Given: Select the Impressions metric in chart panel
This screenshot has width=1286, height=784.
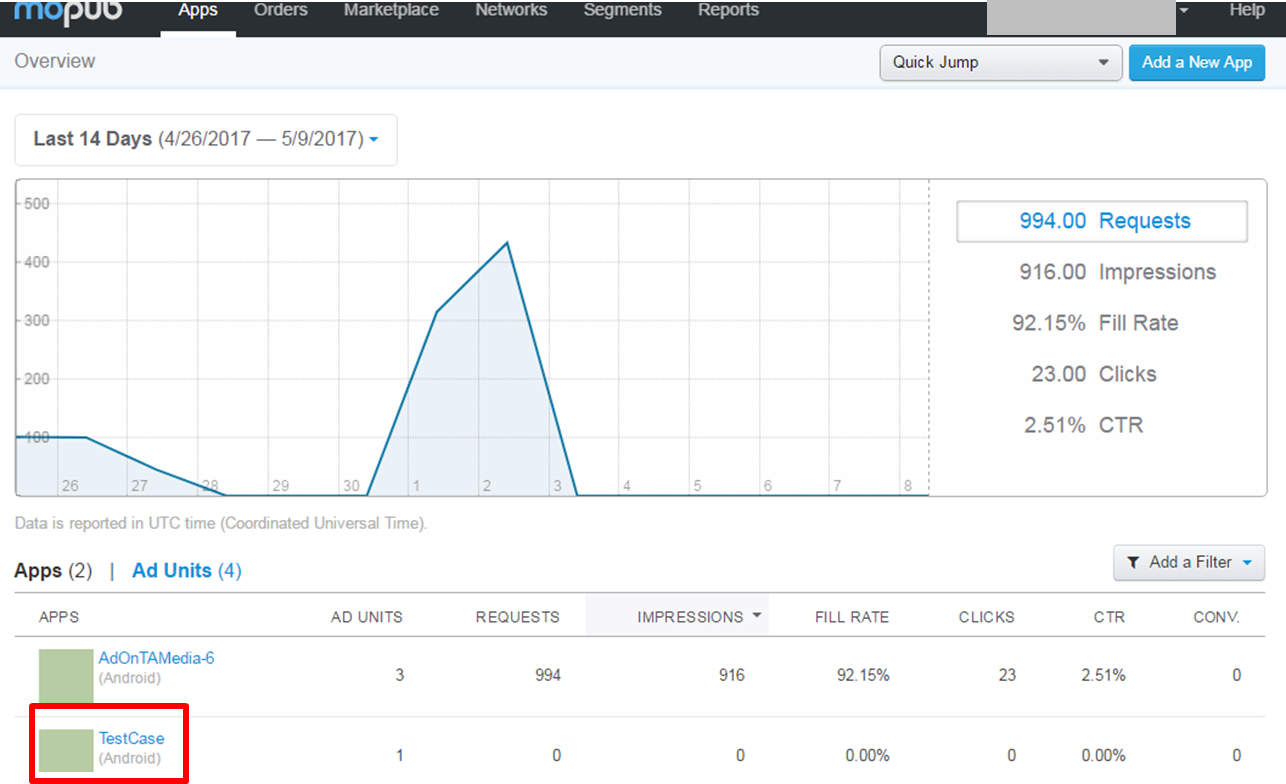Looking at the screenshot, I should tap(1117, 272).
